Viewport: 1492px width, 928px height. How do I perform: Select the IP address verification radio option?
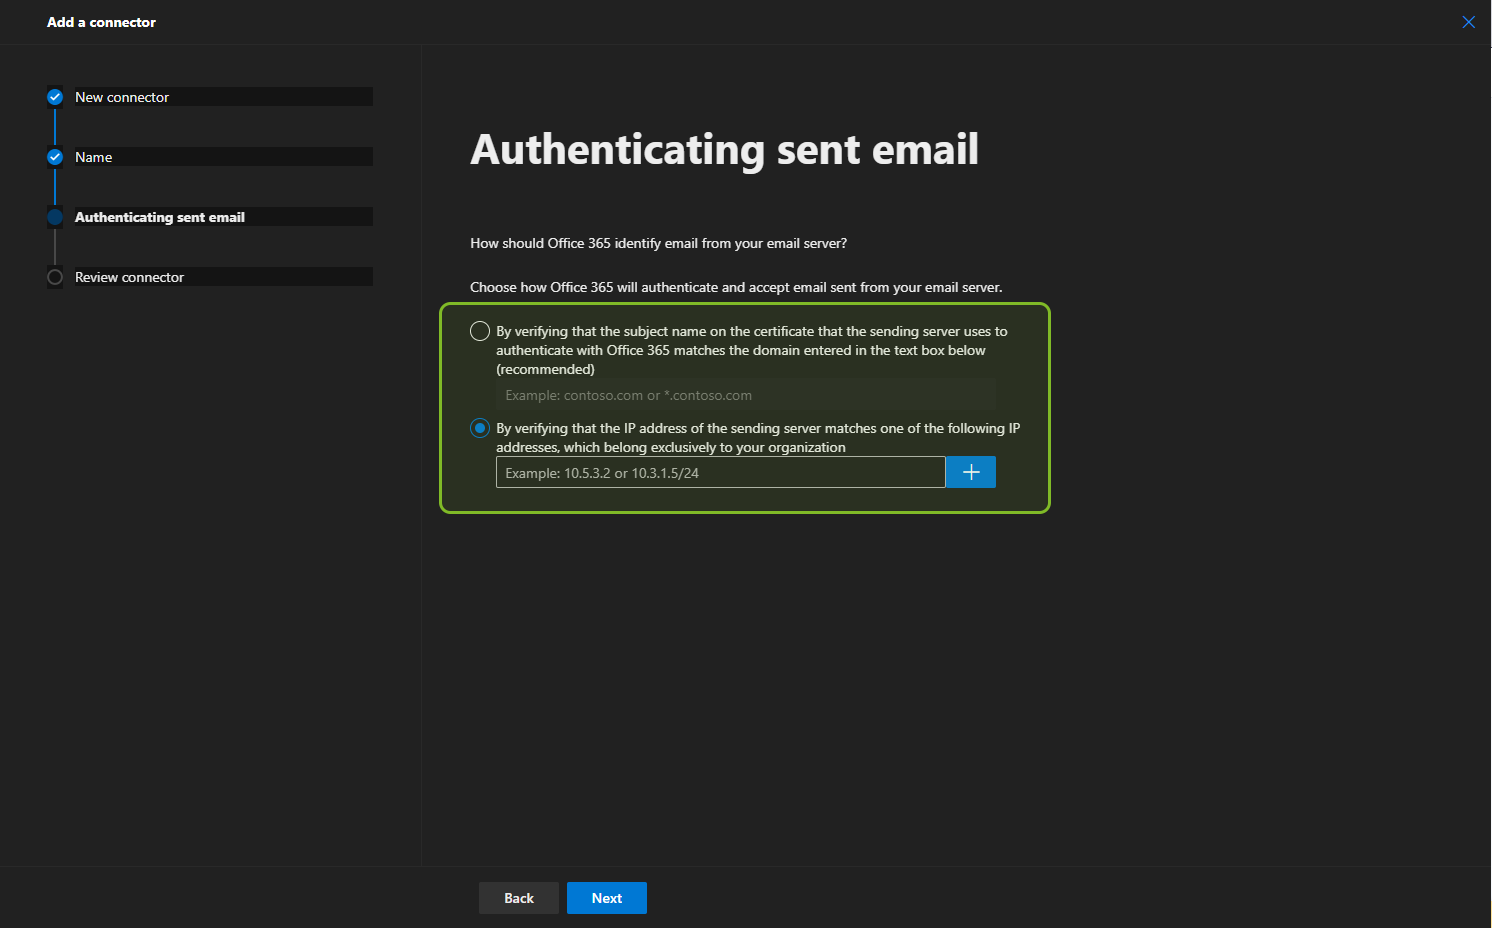click(480, 428)
